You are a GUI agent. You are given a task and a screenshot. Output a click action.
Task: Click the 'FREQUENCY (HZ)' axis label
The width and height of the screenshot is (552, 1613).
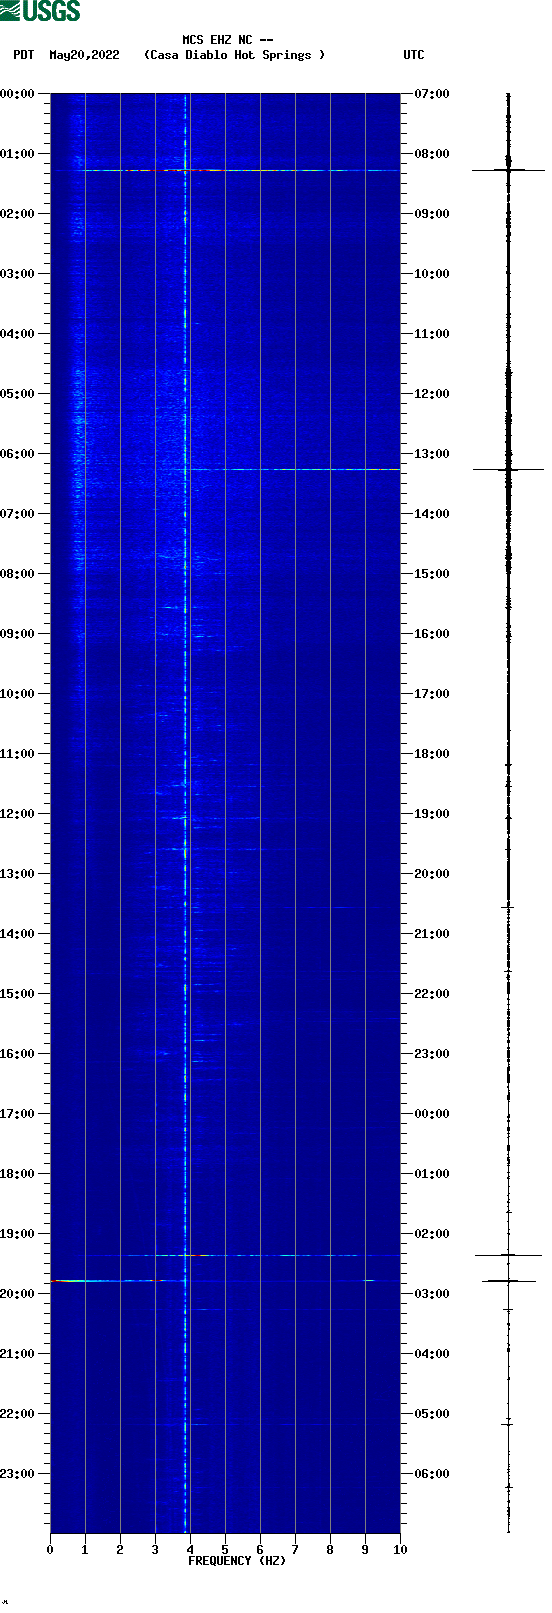click(x=237, y=1561)
